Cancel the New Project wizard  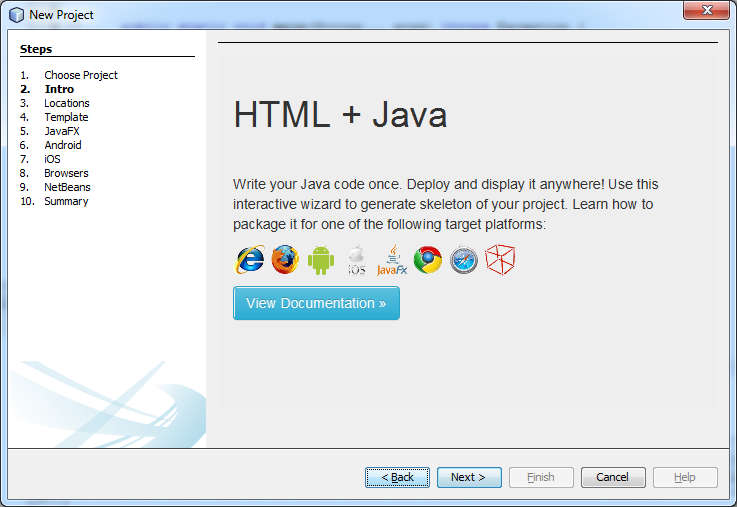coord(613,477)
